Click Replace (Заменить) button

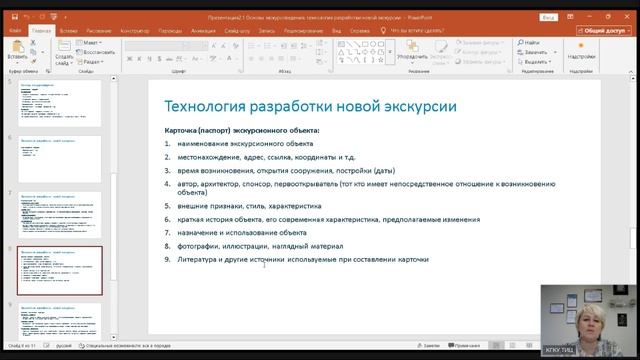533,52
